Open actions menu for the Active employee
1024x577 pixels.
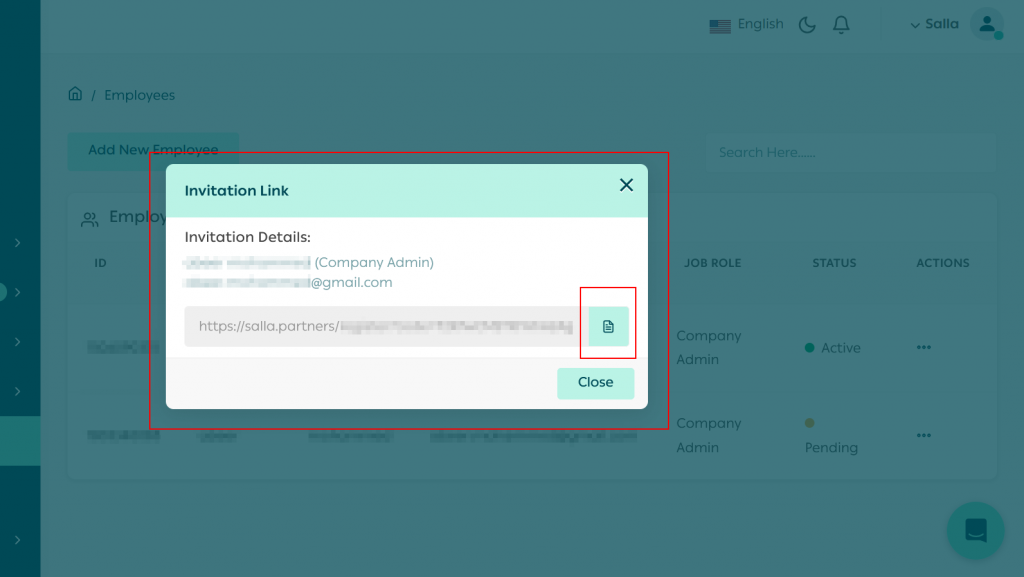[x=923, y=348]
